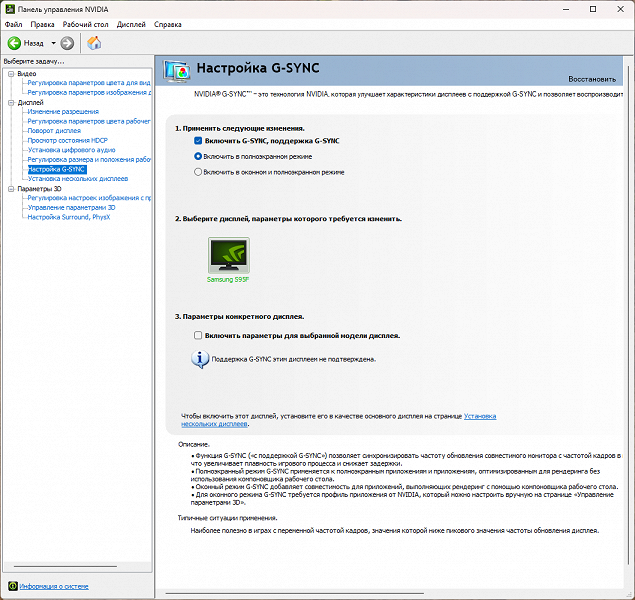Viewport: 635px width, 600px height.
Task: Click the NVIDIA system information icon
Action: coord(13,586)
